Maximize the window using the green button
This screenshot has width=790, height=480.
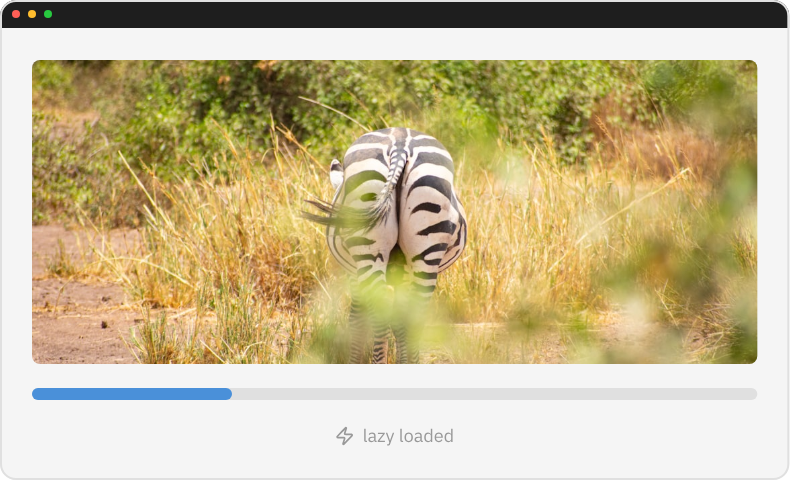pos(48,14)
